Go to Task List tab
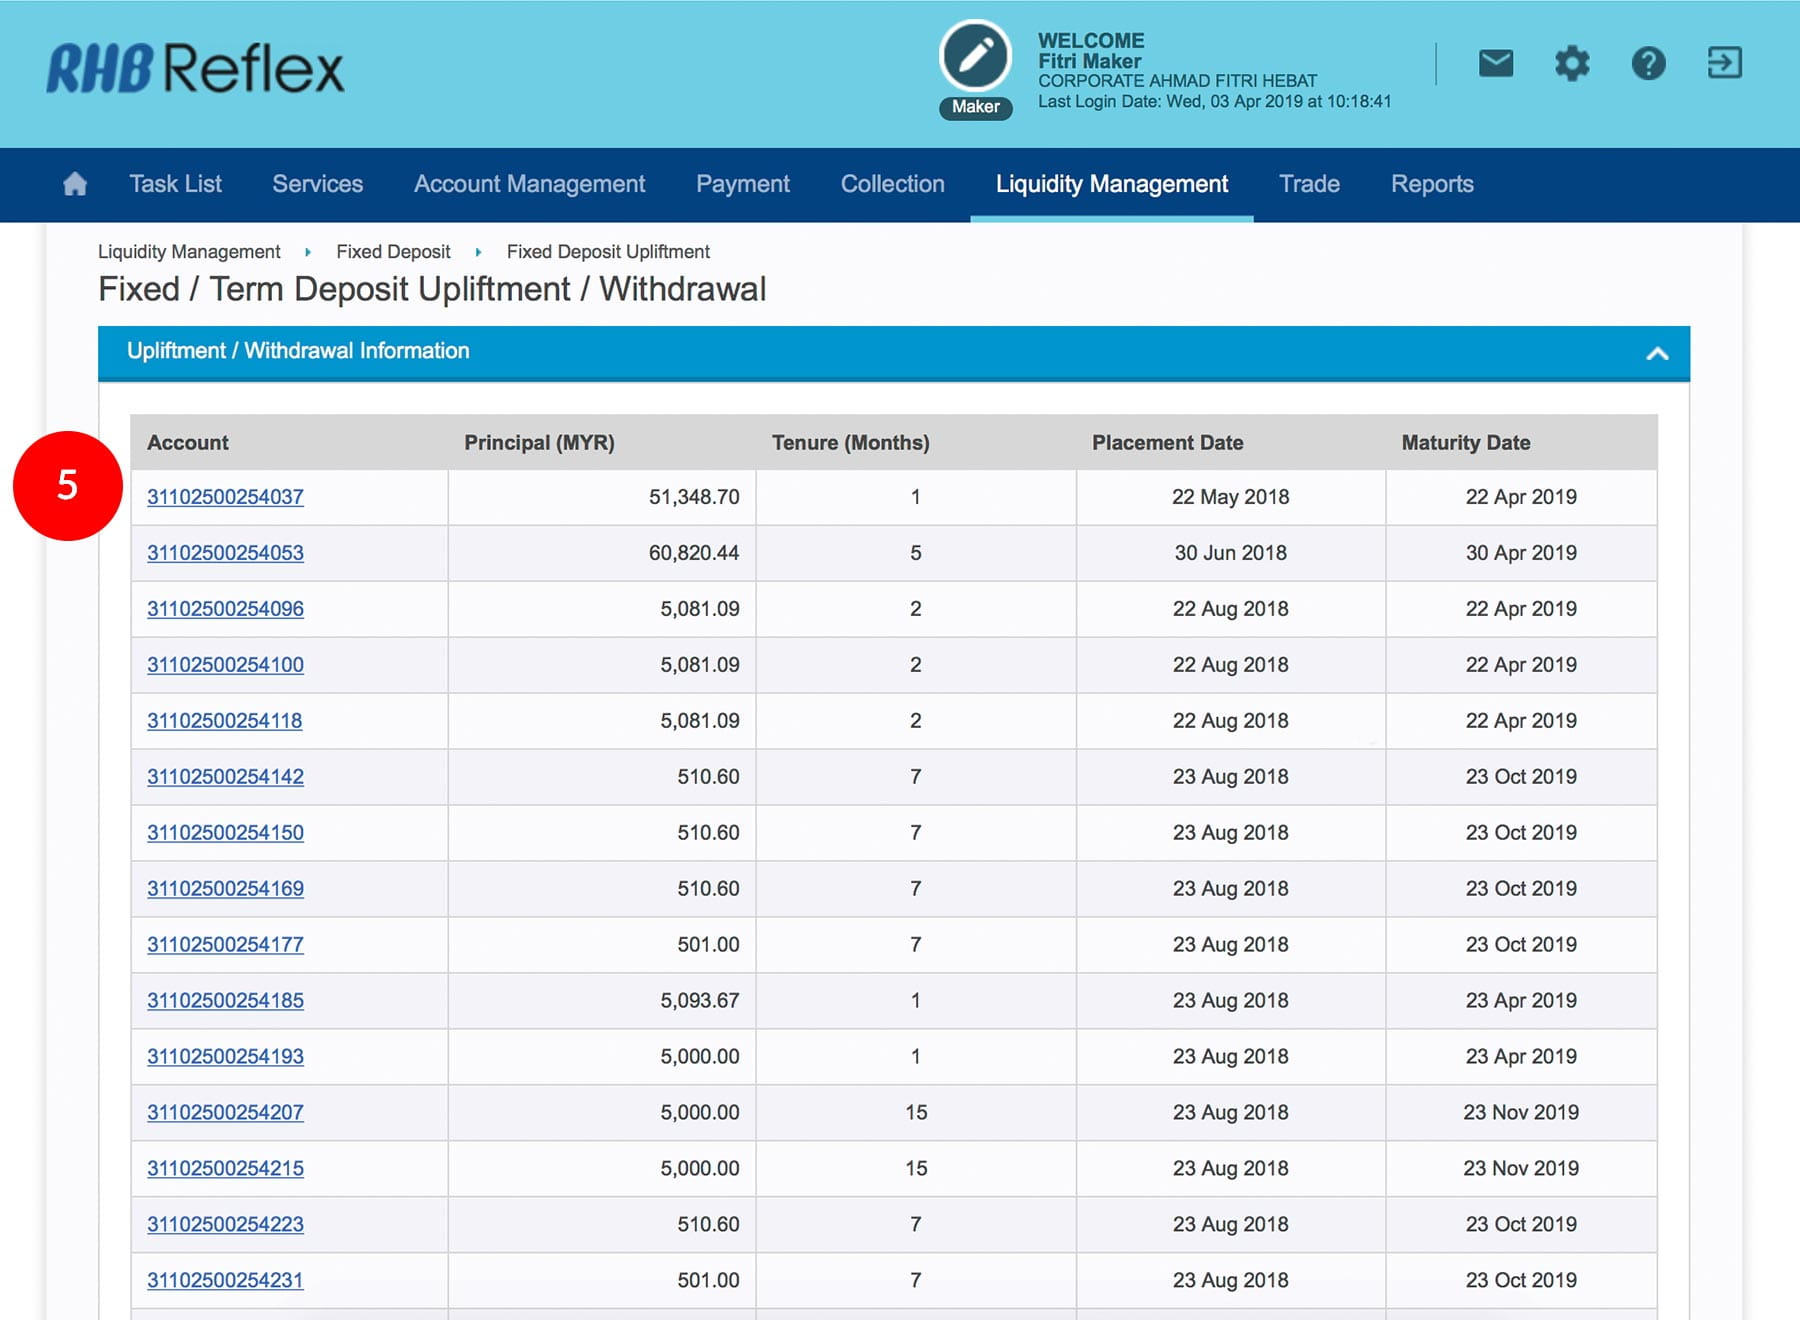The height and width of the screenshot is (1320, 1800). (175, 184)
